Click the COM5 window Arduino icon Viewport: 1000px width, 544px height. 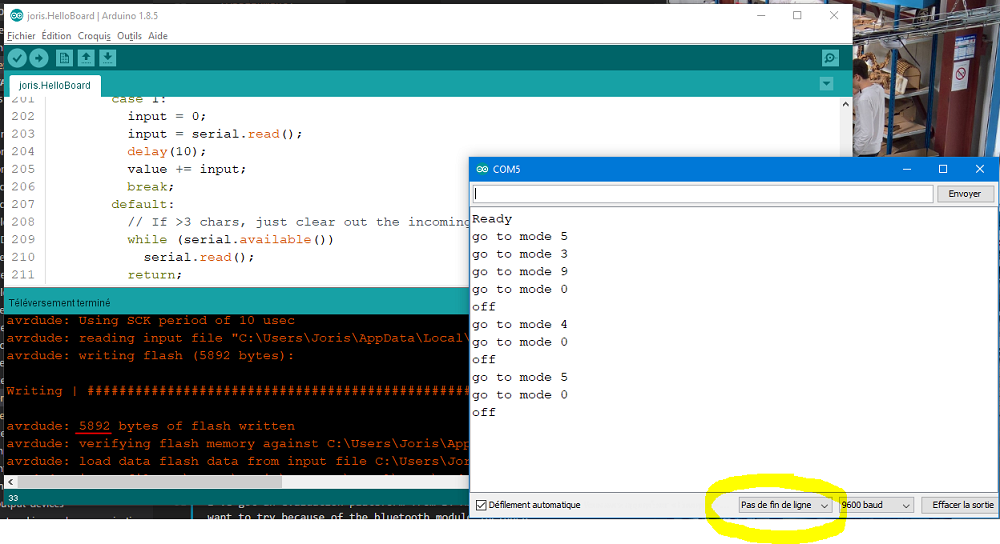click(482, 169)
